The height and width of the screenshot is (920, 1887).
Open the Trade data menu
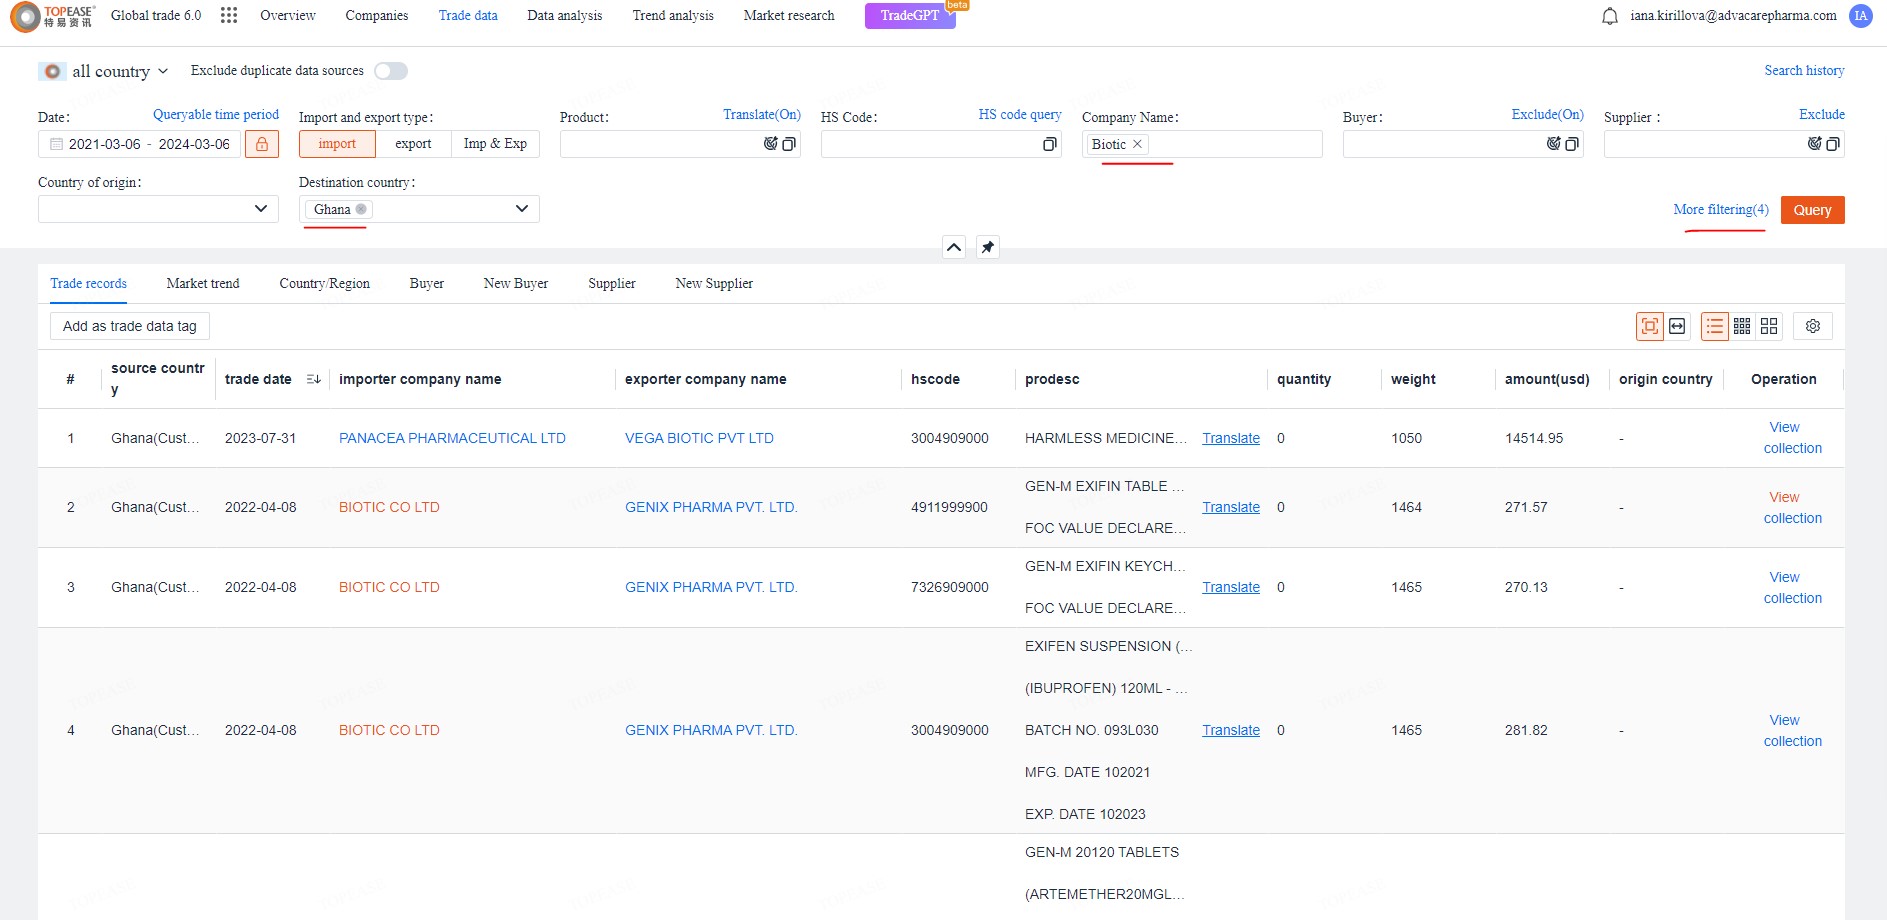[468, 15]
